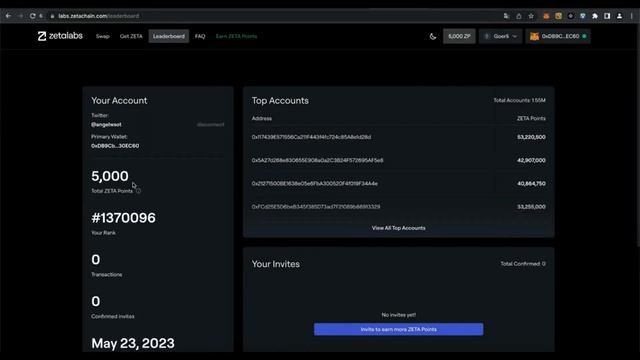
Task: Click the padlock site info icon
Action: pos(52,16)
